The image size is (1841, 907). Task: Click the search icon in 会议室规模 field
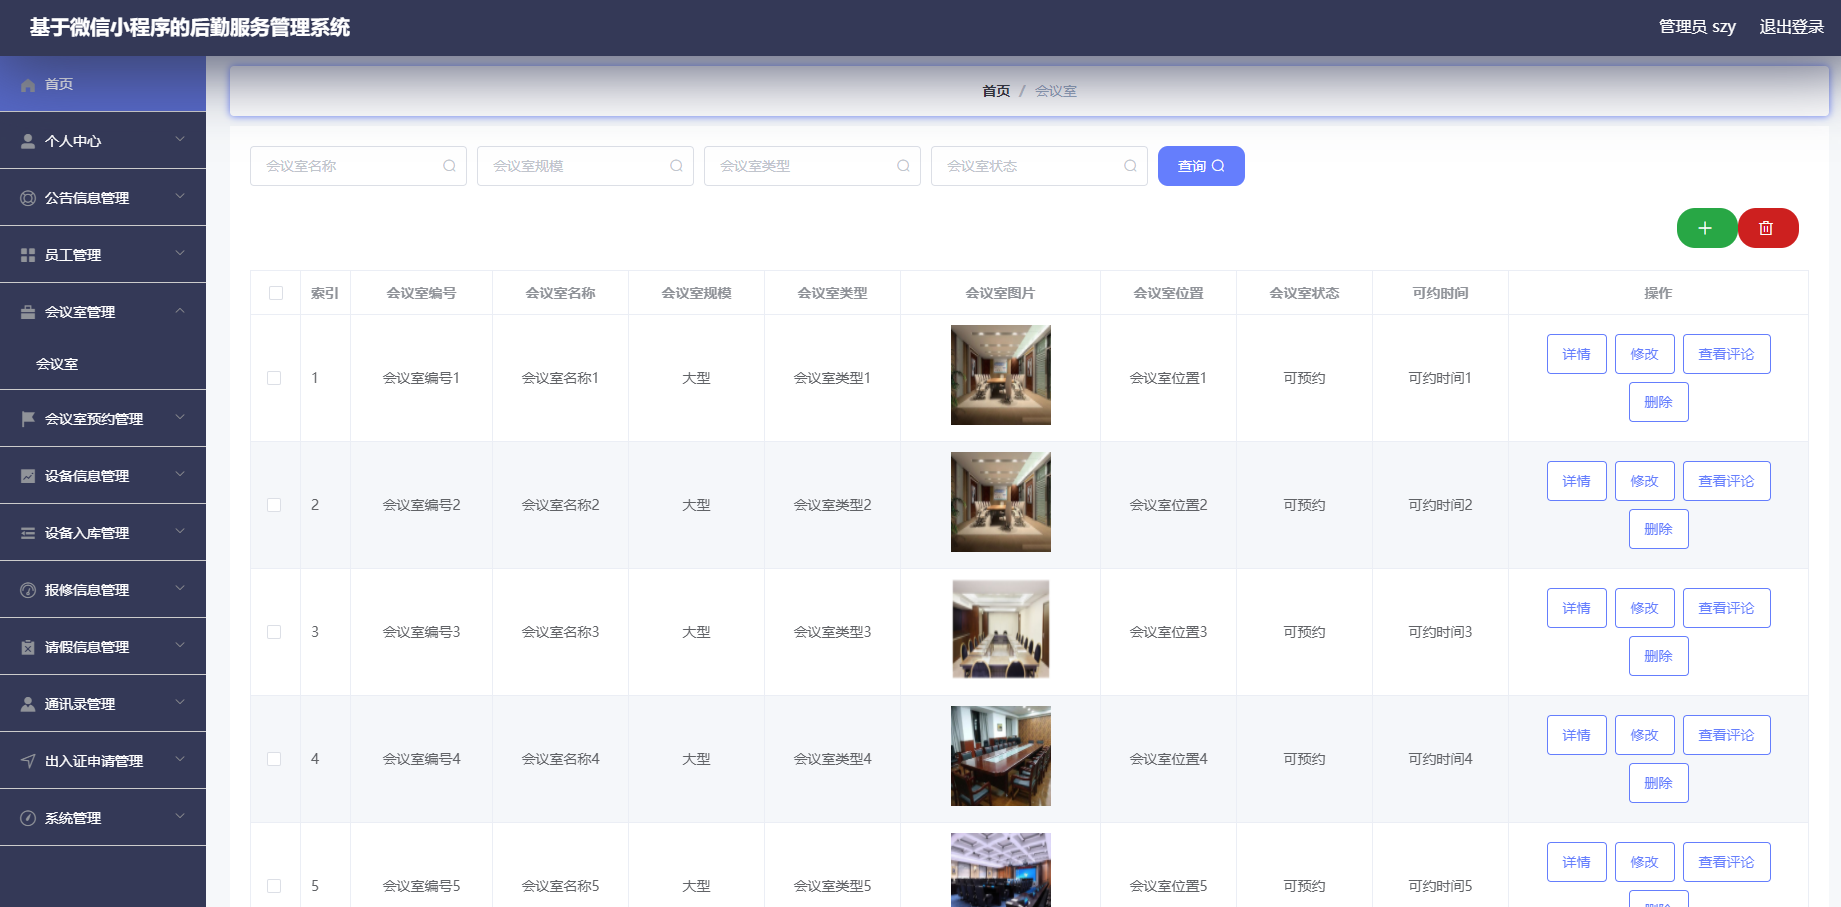point(676,166)
